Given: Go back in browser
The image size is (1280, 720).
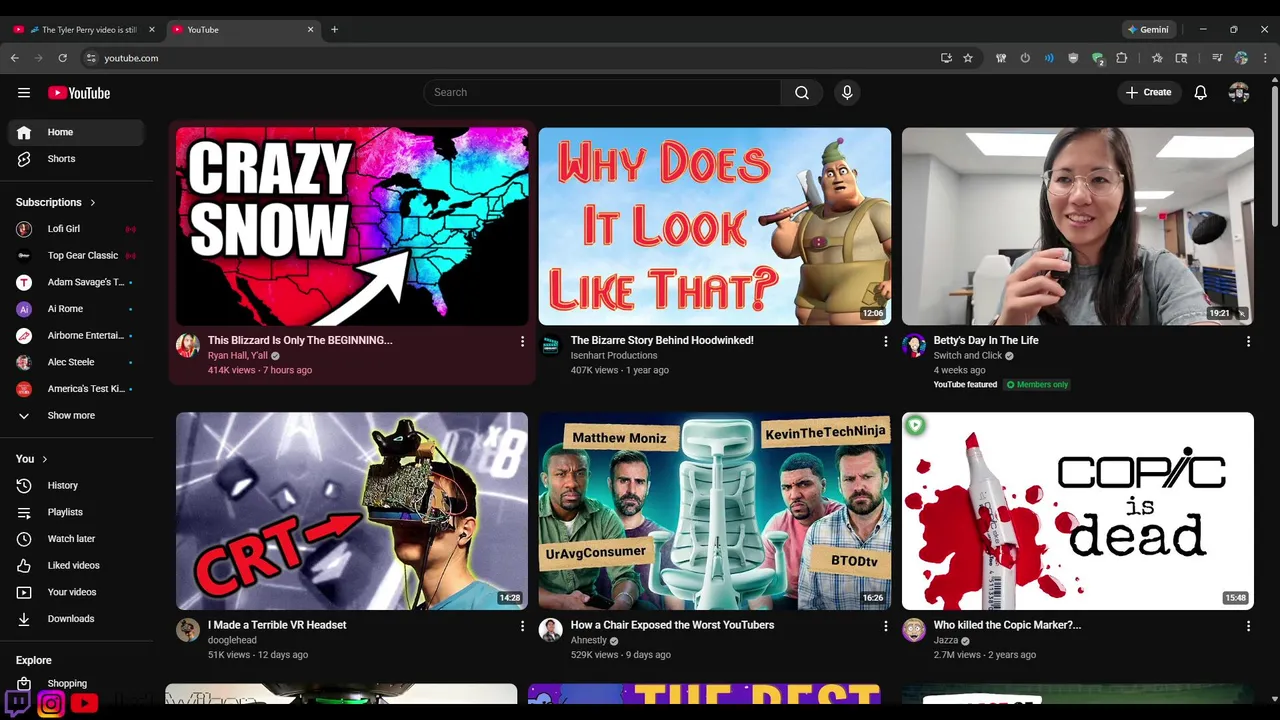Looking at the screenshot, I should 15,58.
